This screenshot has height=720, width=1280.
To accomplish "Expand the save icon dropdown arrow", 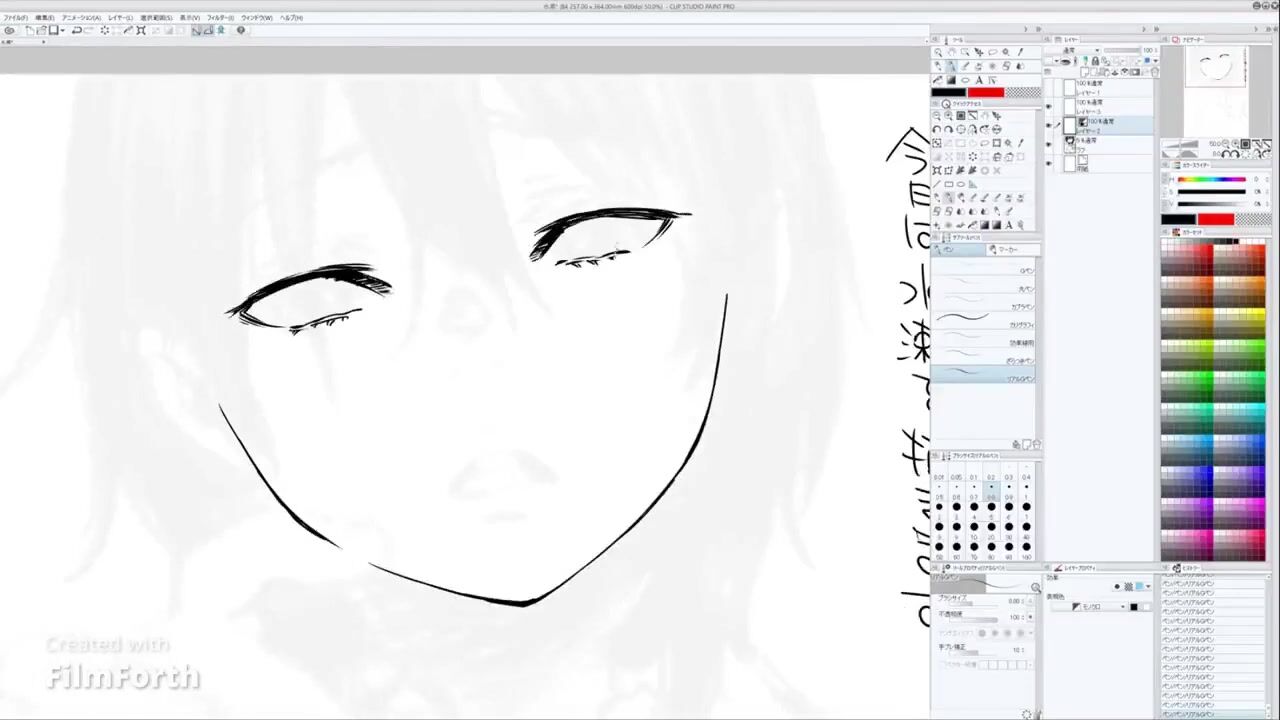I will 63,30.
